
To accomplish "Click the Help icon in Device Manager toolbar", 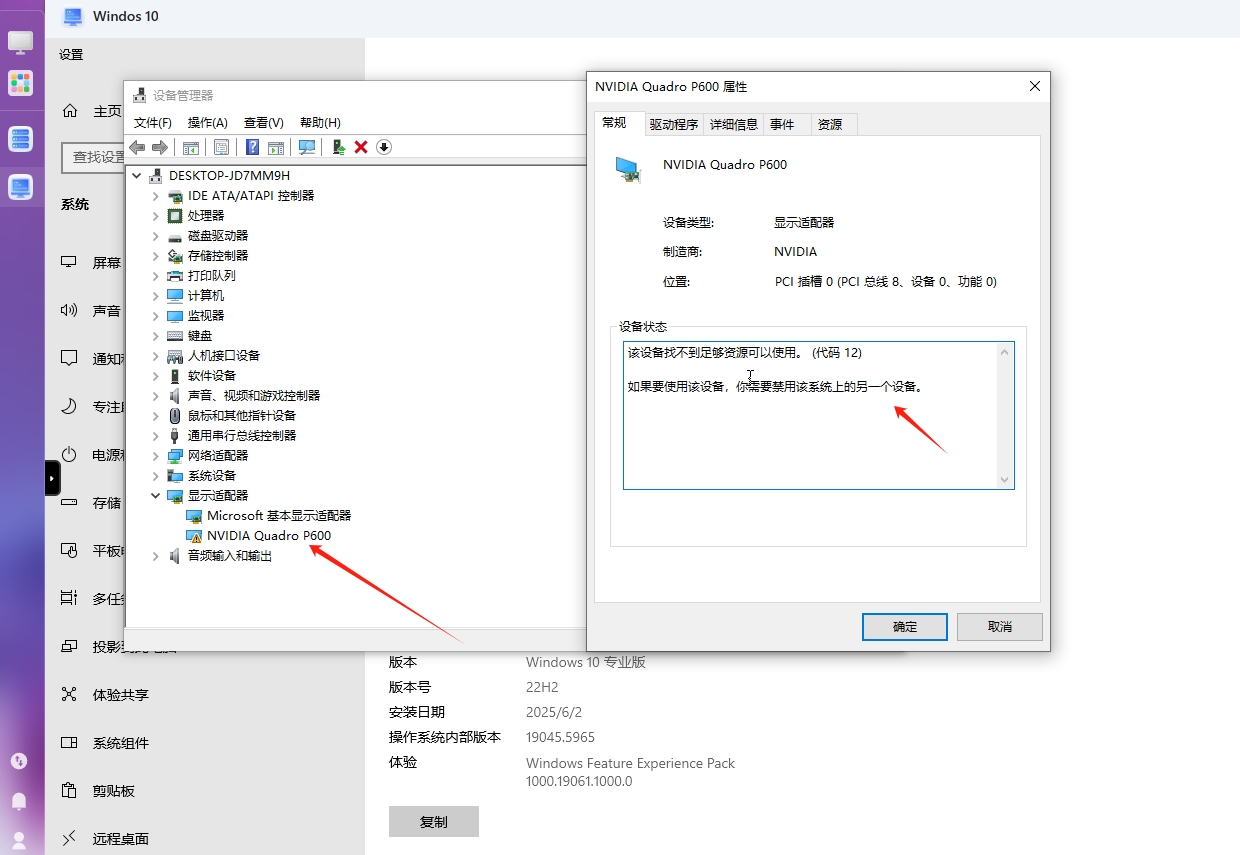I will click(251, 147).
